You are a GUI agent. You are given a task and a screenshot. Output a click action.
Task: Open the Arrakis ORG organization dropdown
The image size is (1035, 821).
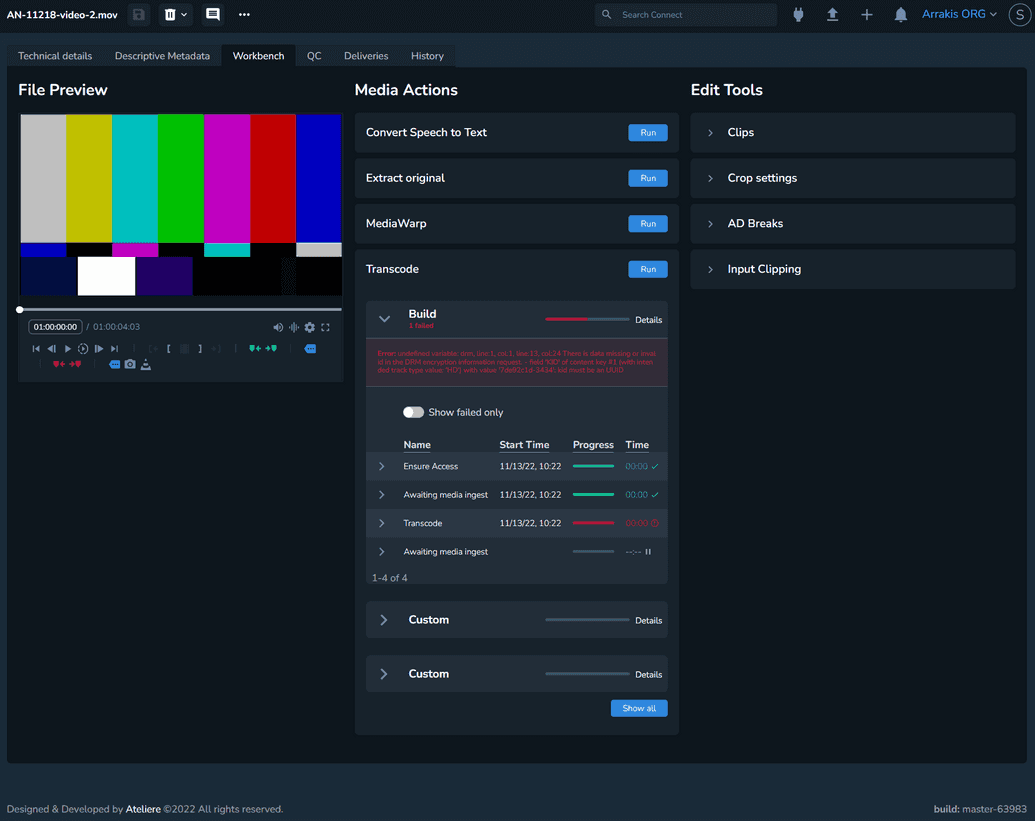tap(959, 14)
